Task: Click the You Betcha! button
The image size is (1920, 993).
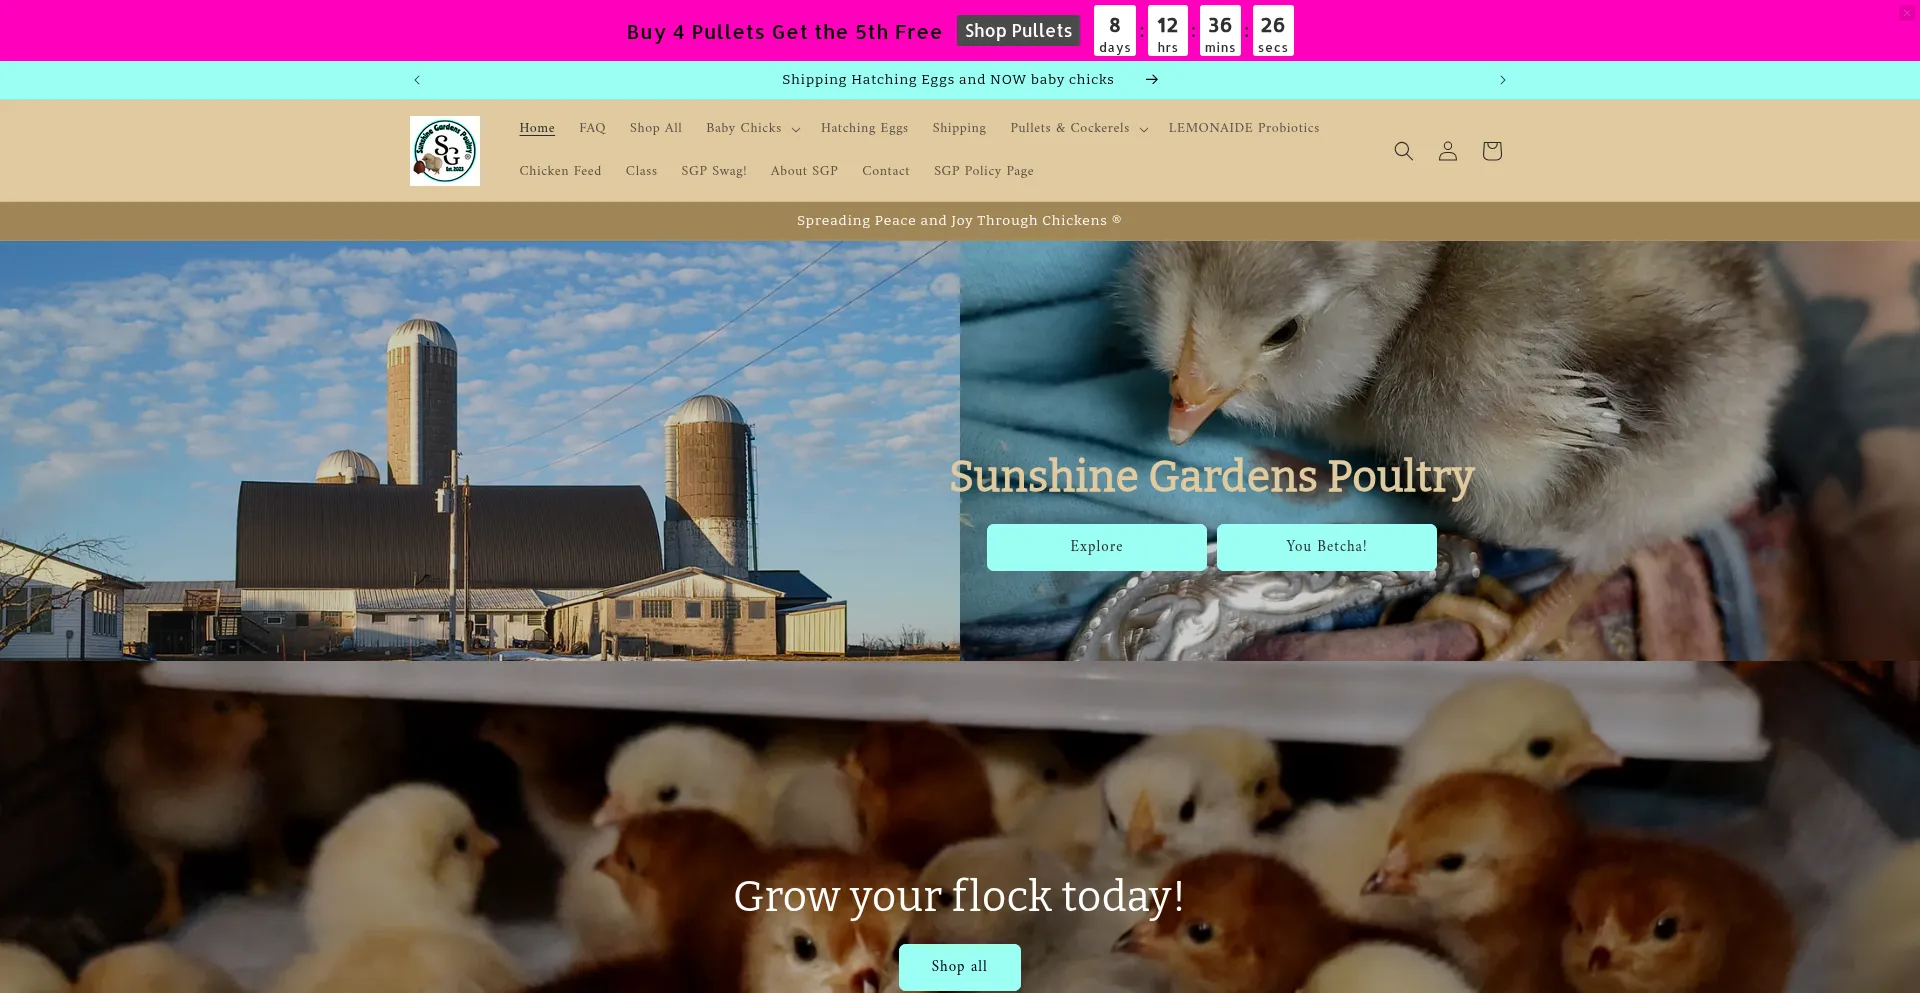Action: 1327,547
